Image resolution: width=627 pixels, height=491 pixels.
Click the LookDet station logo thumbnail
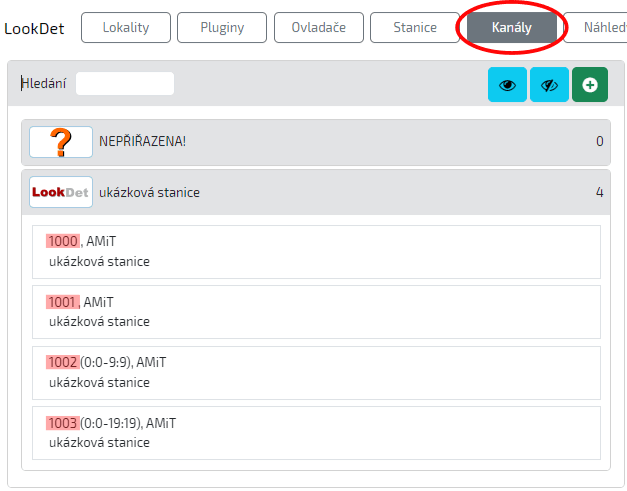[61, 192]
